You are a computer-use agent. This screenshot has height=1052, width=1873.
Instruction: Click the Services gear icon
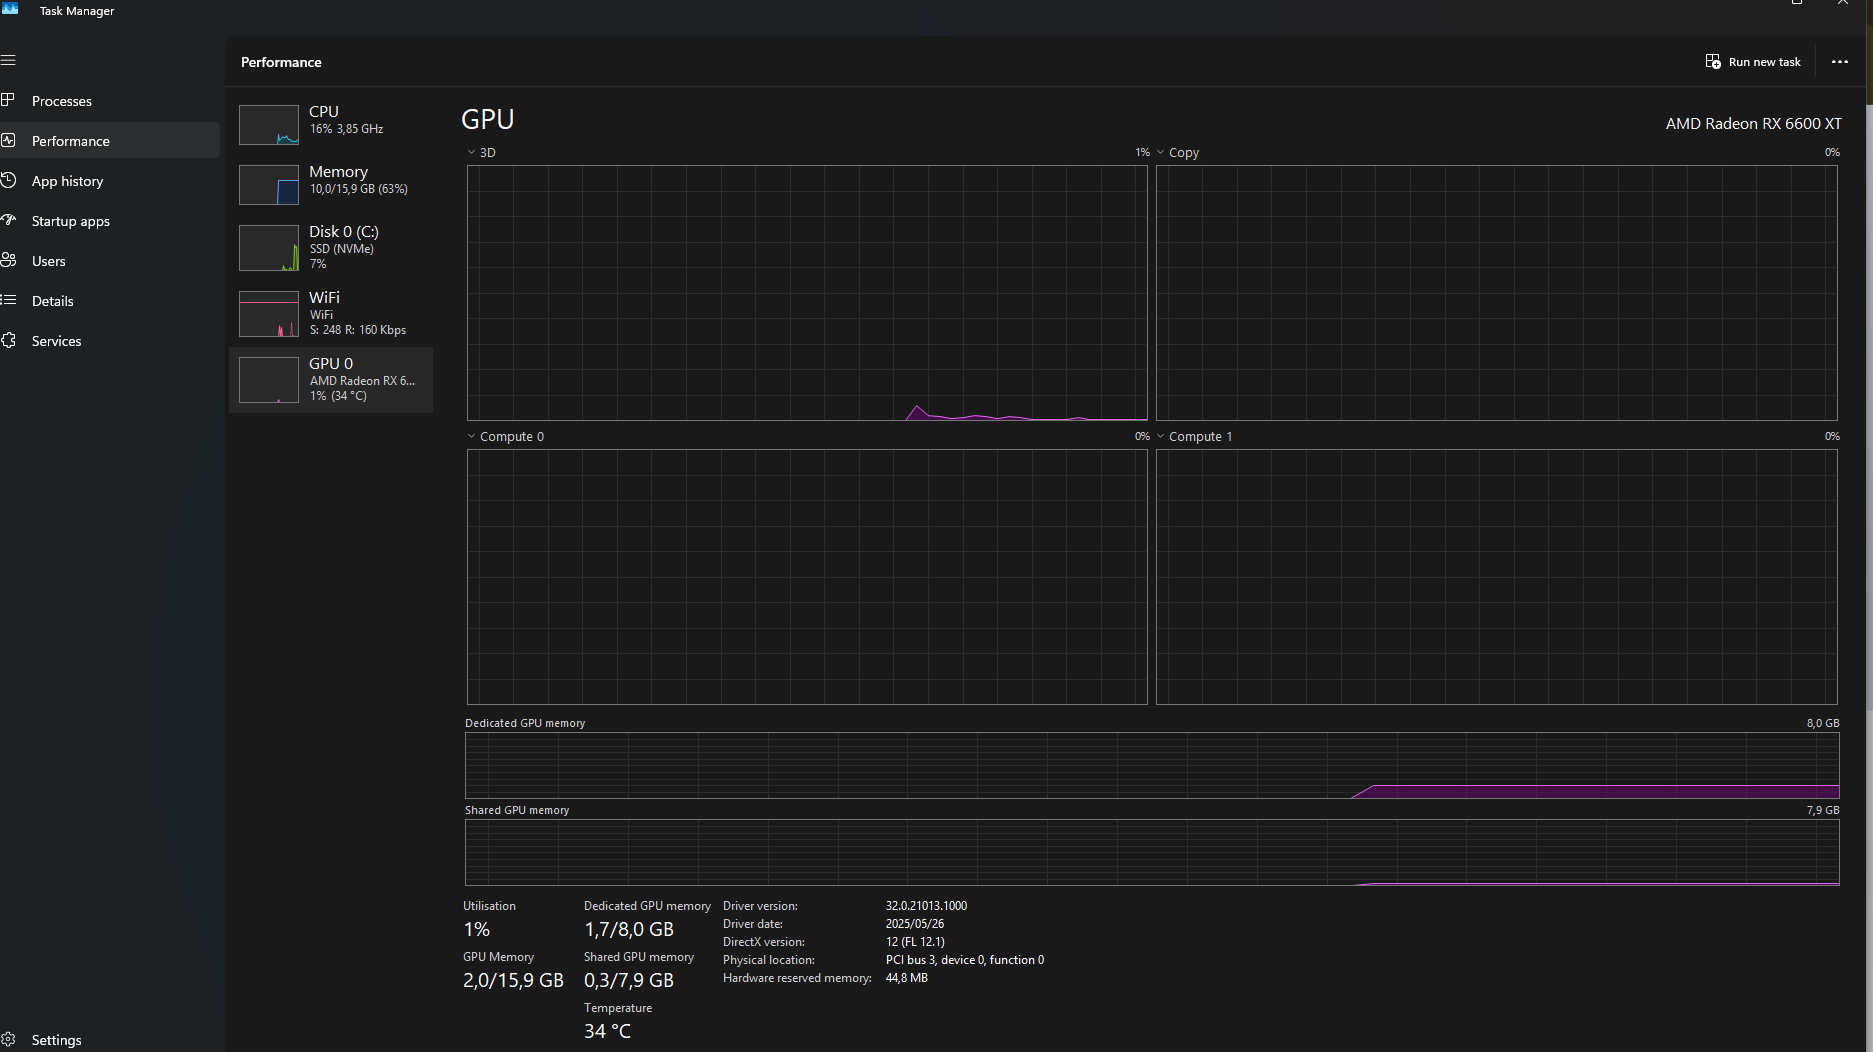[x=9, y=340]
